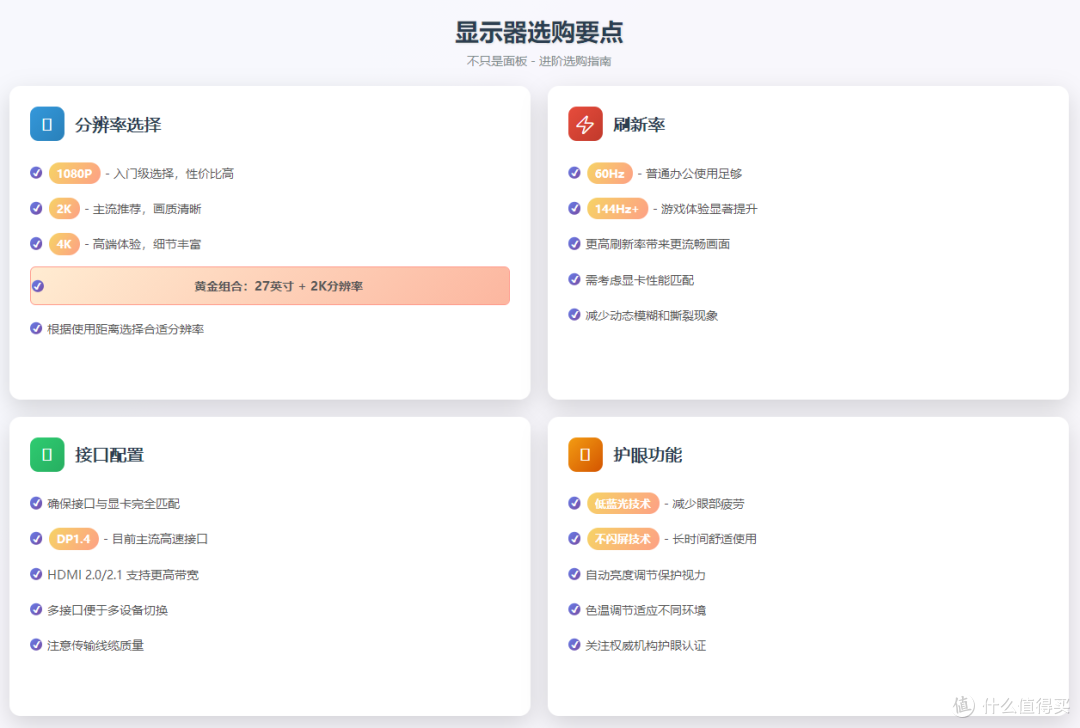
Task: Click the text 主流推荐，画质清晰
Action: (147, 209)
